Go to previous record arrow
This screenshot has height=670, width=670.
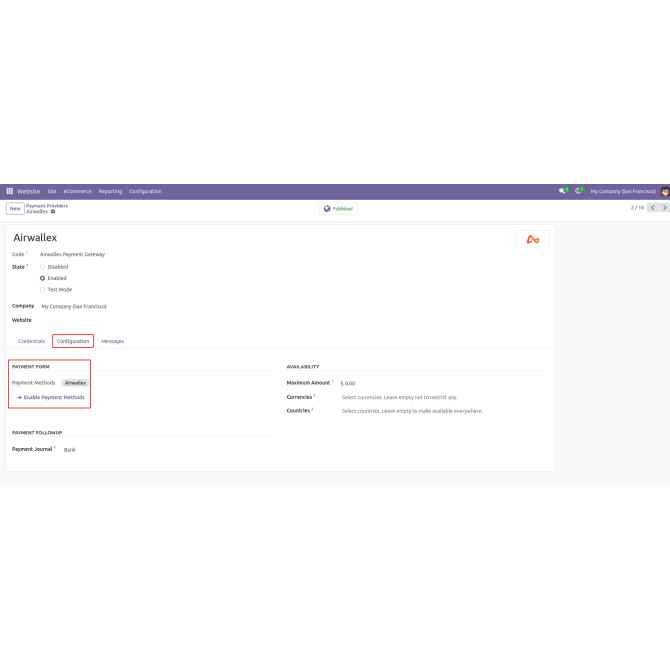click(652, 207)
